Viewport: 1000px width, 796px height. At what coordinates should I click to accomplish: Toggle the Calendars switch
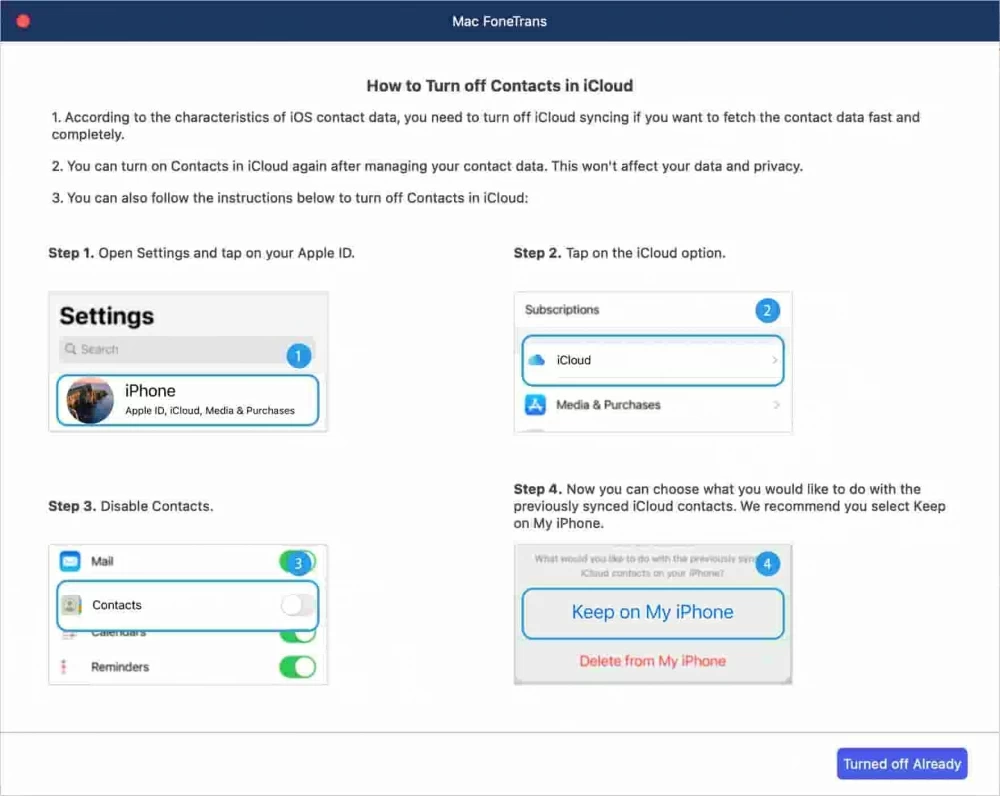pyautogui.click(x=297, y=635)
